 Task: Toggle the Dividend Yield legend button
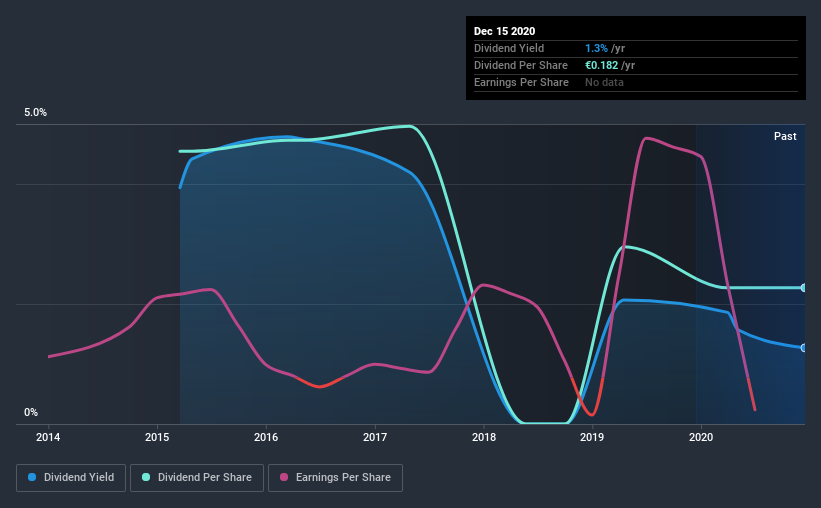pyautogui.click(x=71, y=478)
